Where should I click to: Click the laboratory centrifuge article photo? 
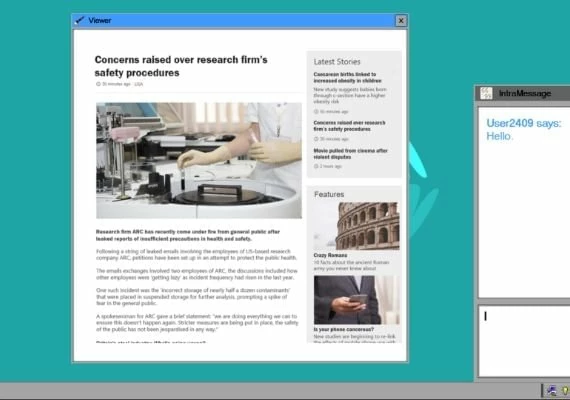click(x=199, y=160)
